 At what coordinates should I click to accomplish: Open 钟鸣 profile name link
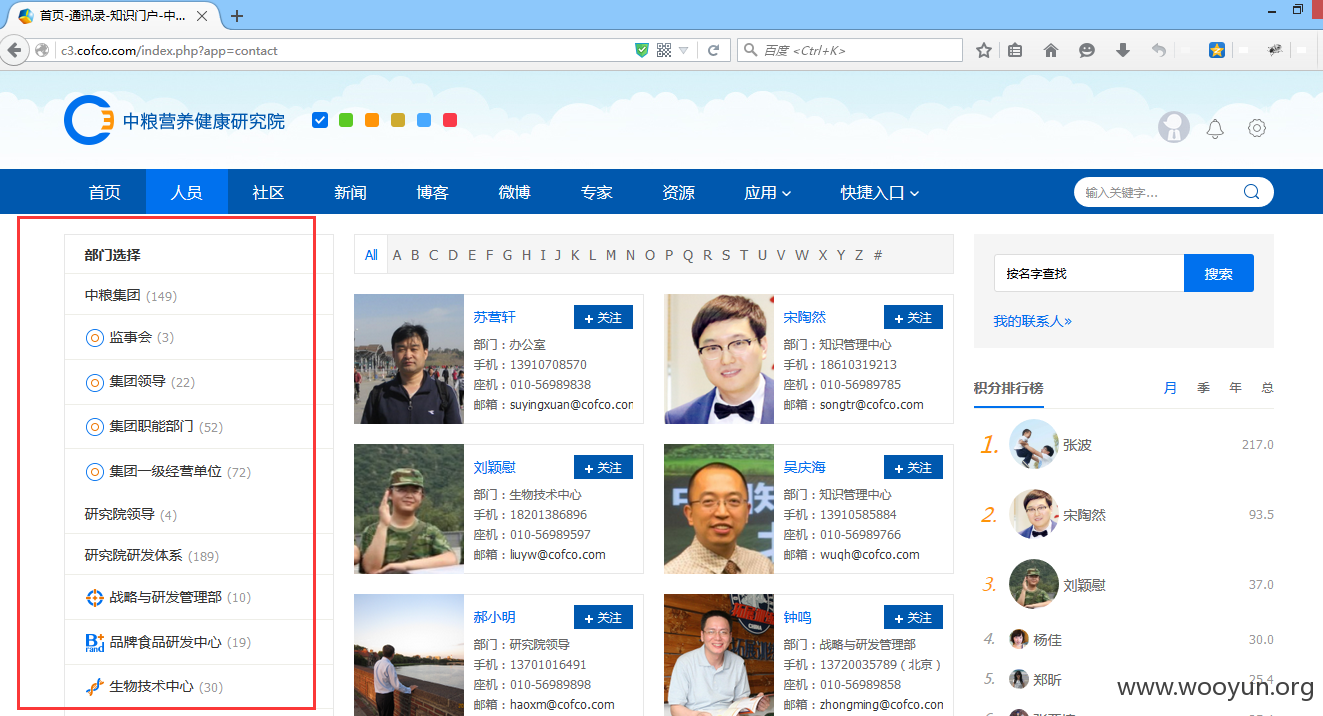pyautogui.click(x=797, y=617)
